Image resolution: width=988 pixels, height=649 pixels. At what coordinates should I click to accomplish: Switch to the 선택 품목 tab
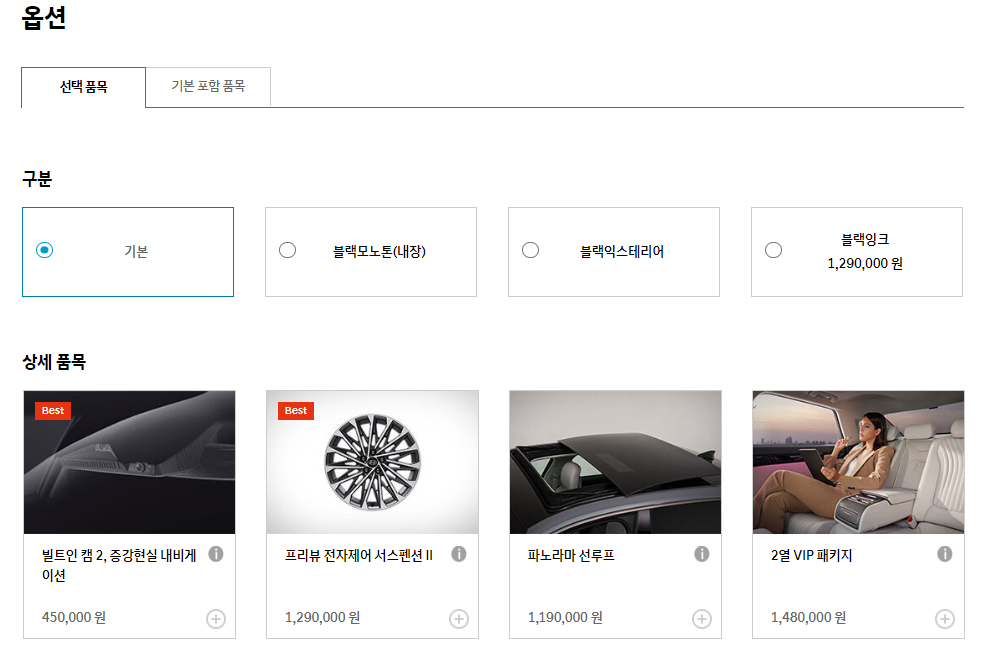[x=83, y=87]
